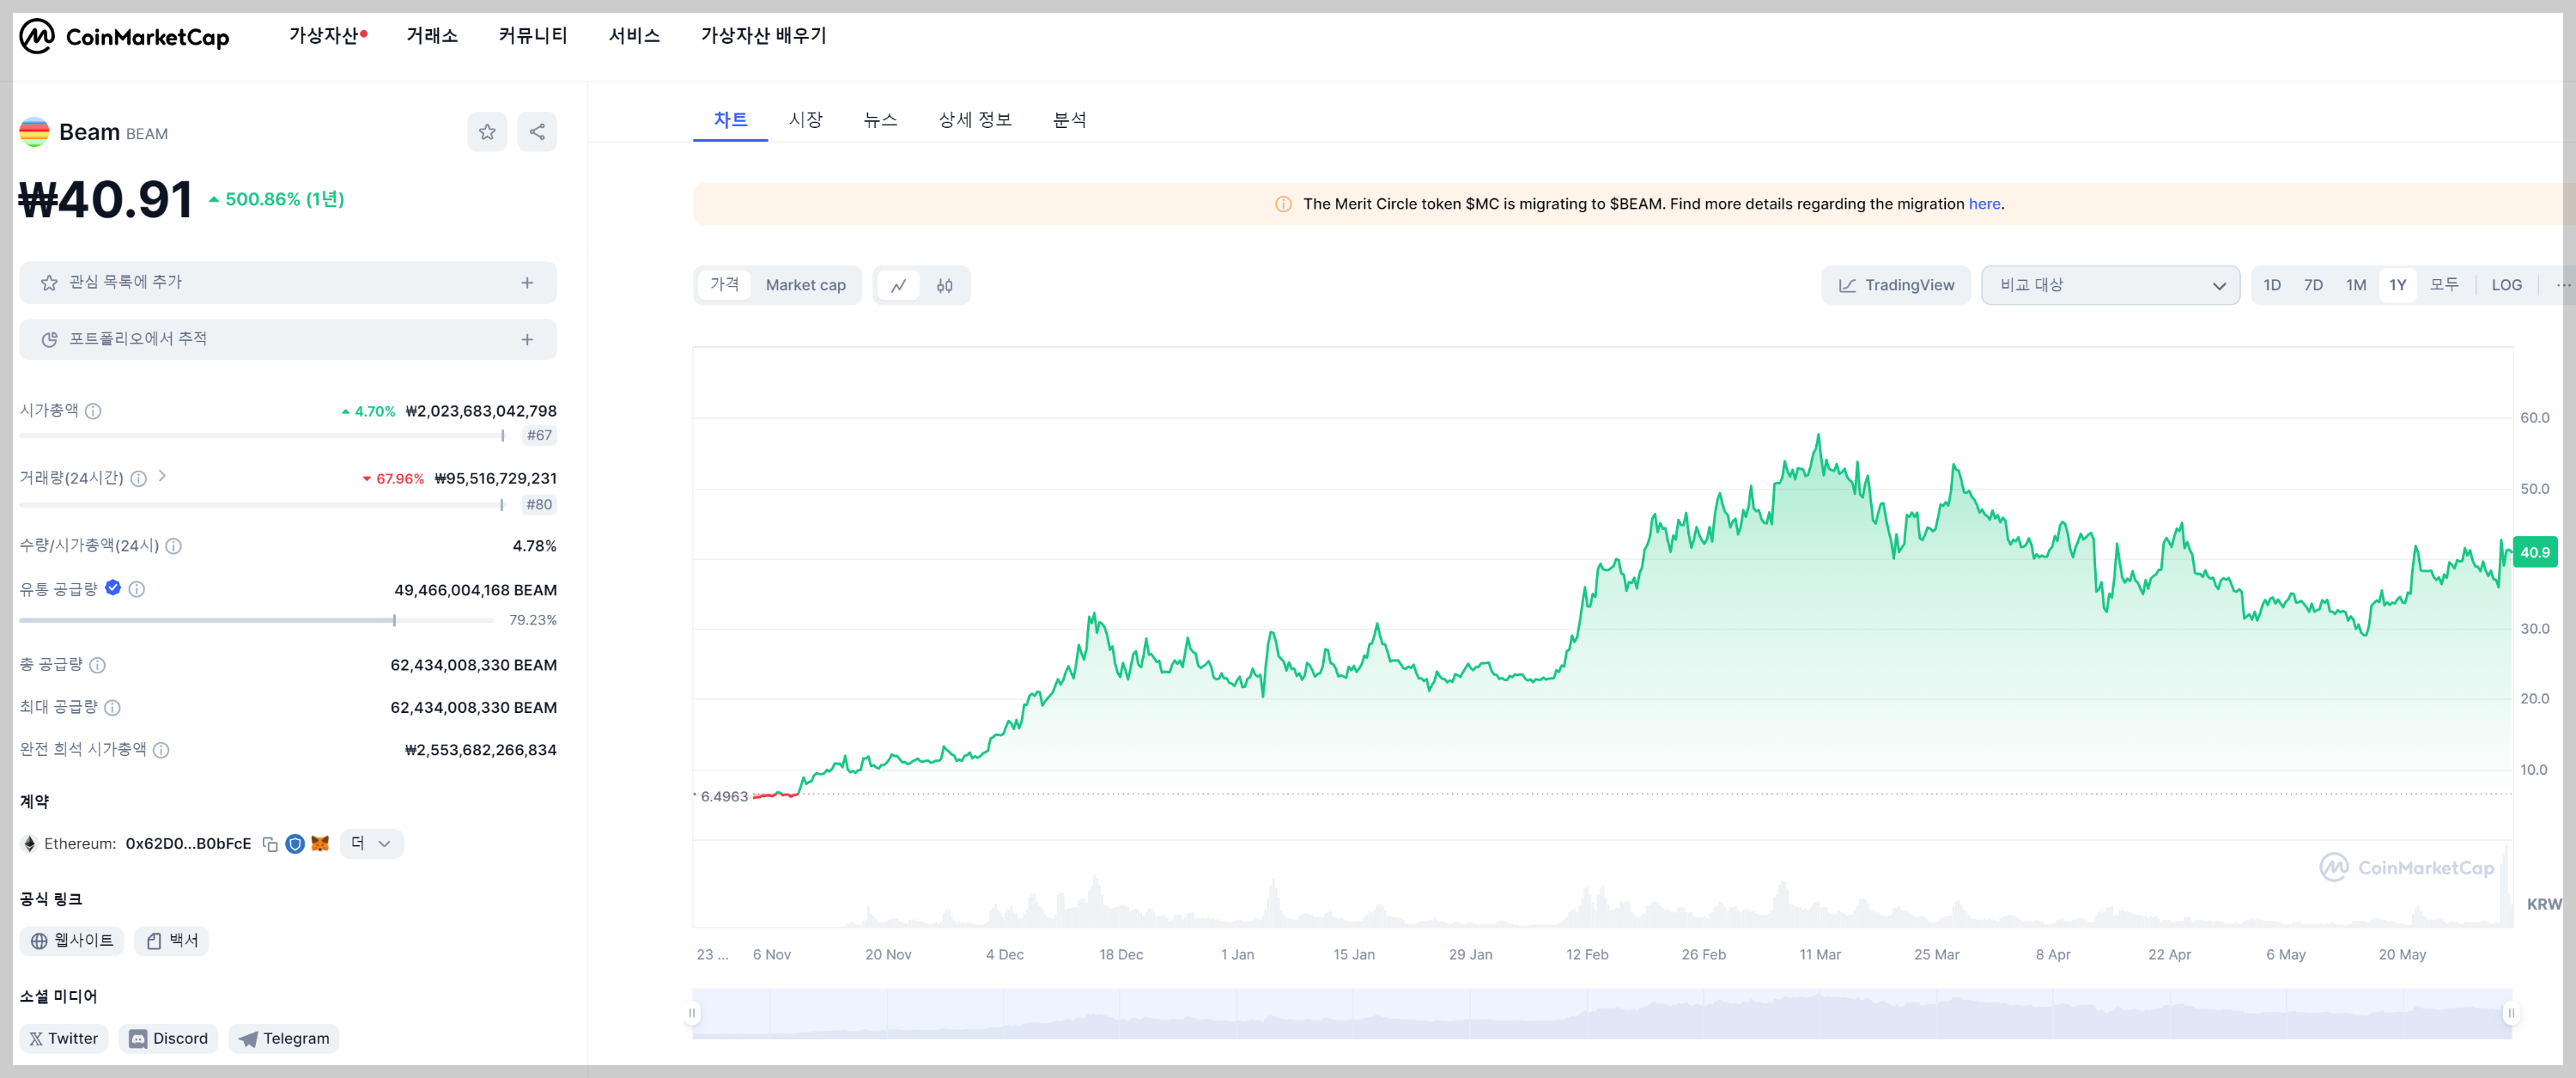Toggle the LOG scale option

2505,285
